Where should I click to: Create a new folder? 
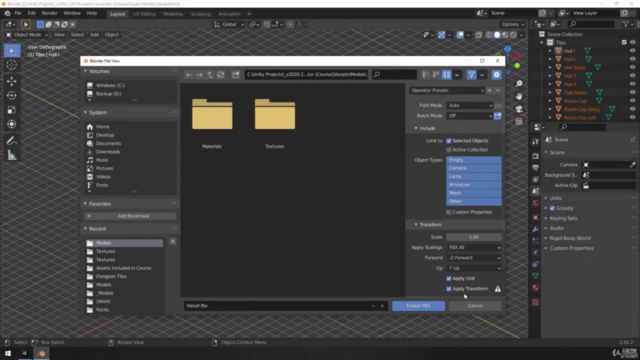[236, 75]
